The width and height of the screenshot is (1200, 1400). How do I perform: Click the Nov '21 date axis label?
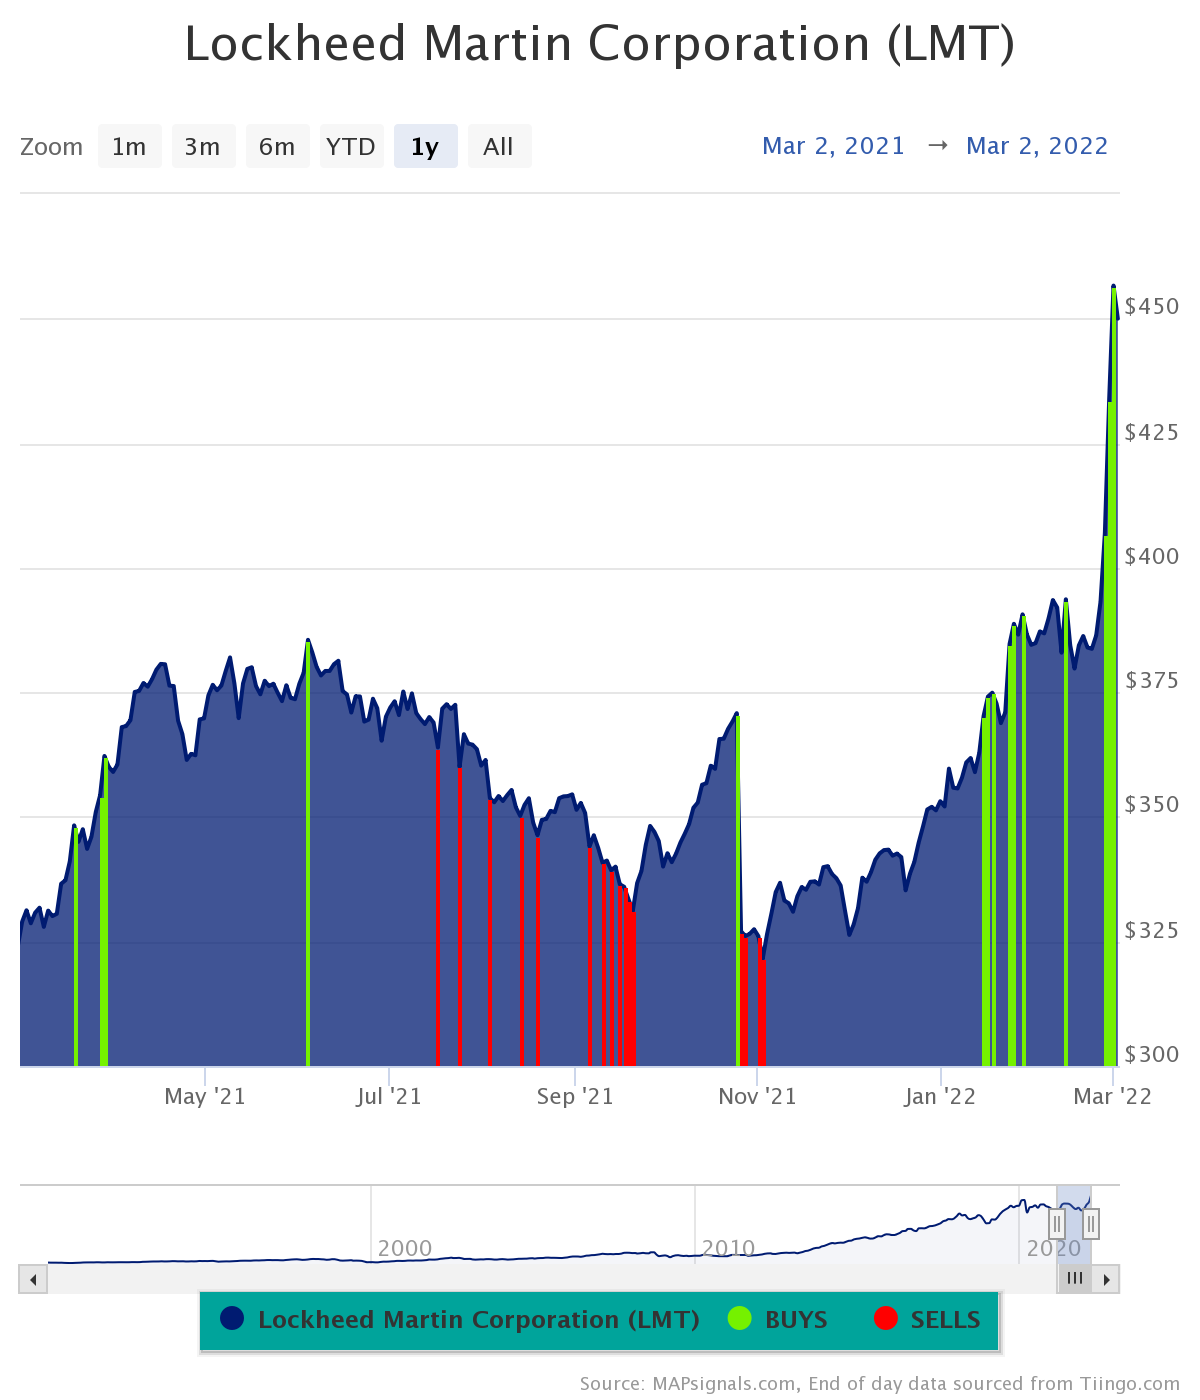(758, 1097)
